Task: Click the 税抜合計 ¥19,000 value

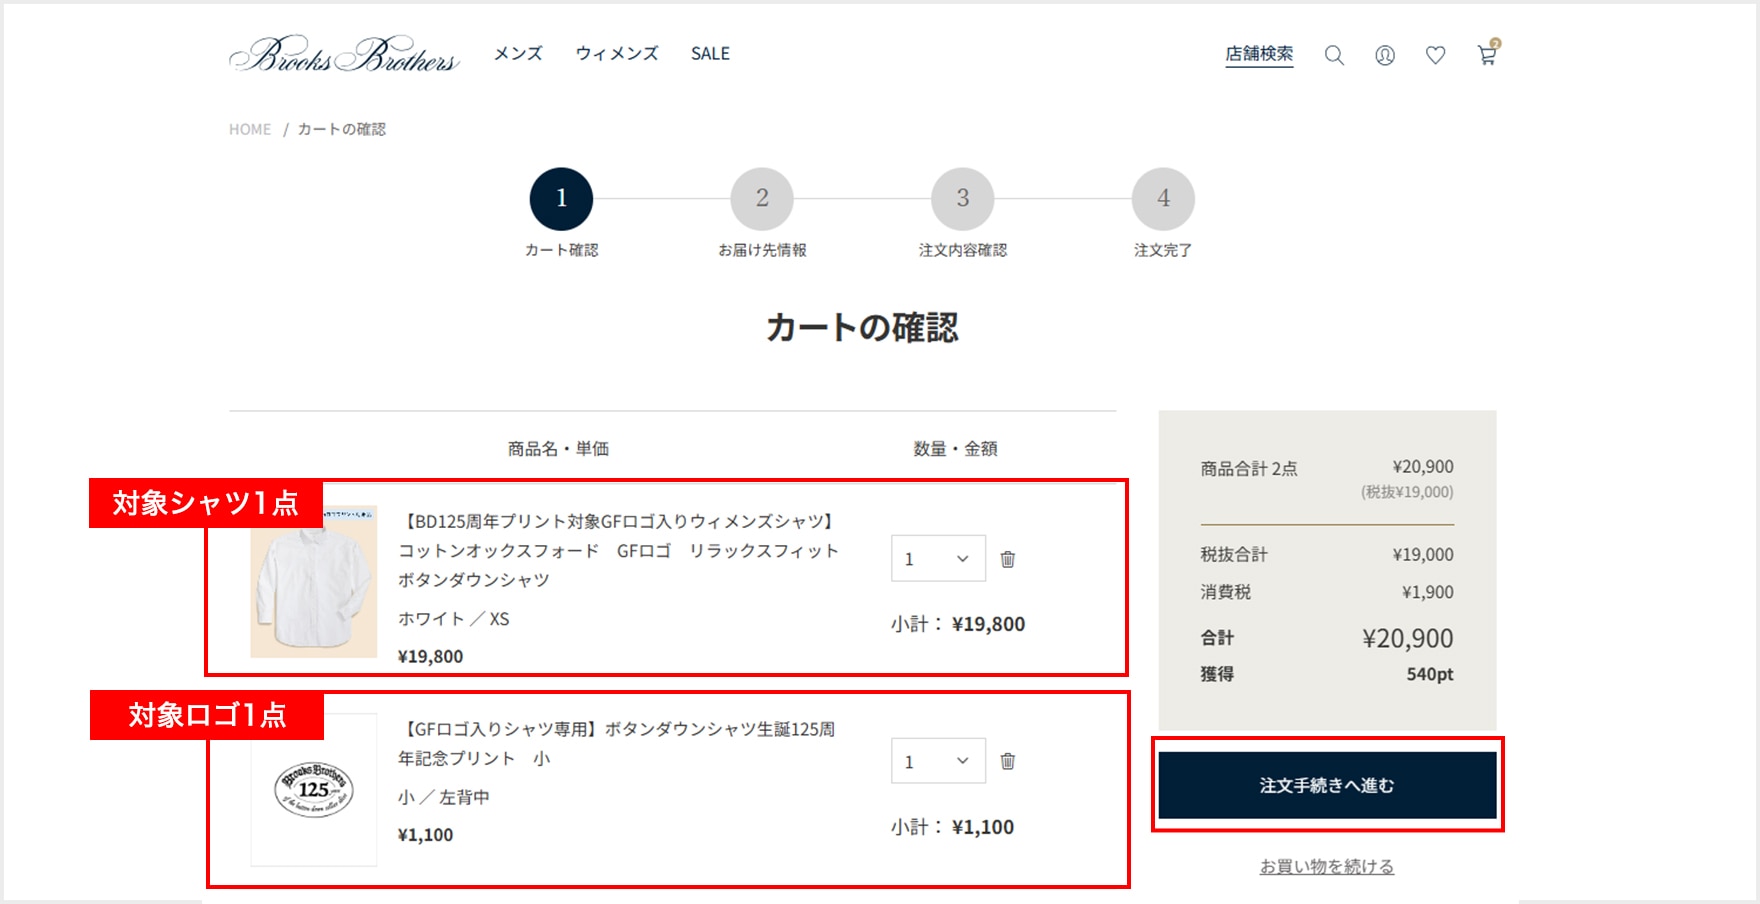Action: pyautogui.click(x=1423, y=554)
